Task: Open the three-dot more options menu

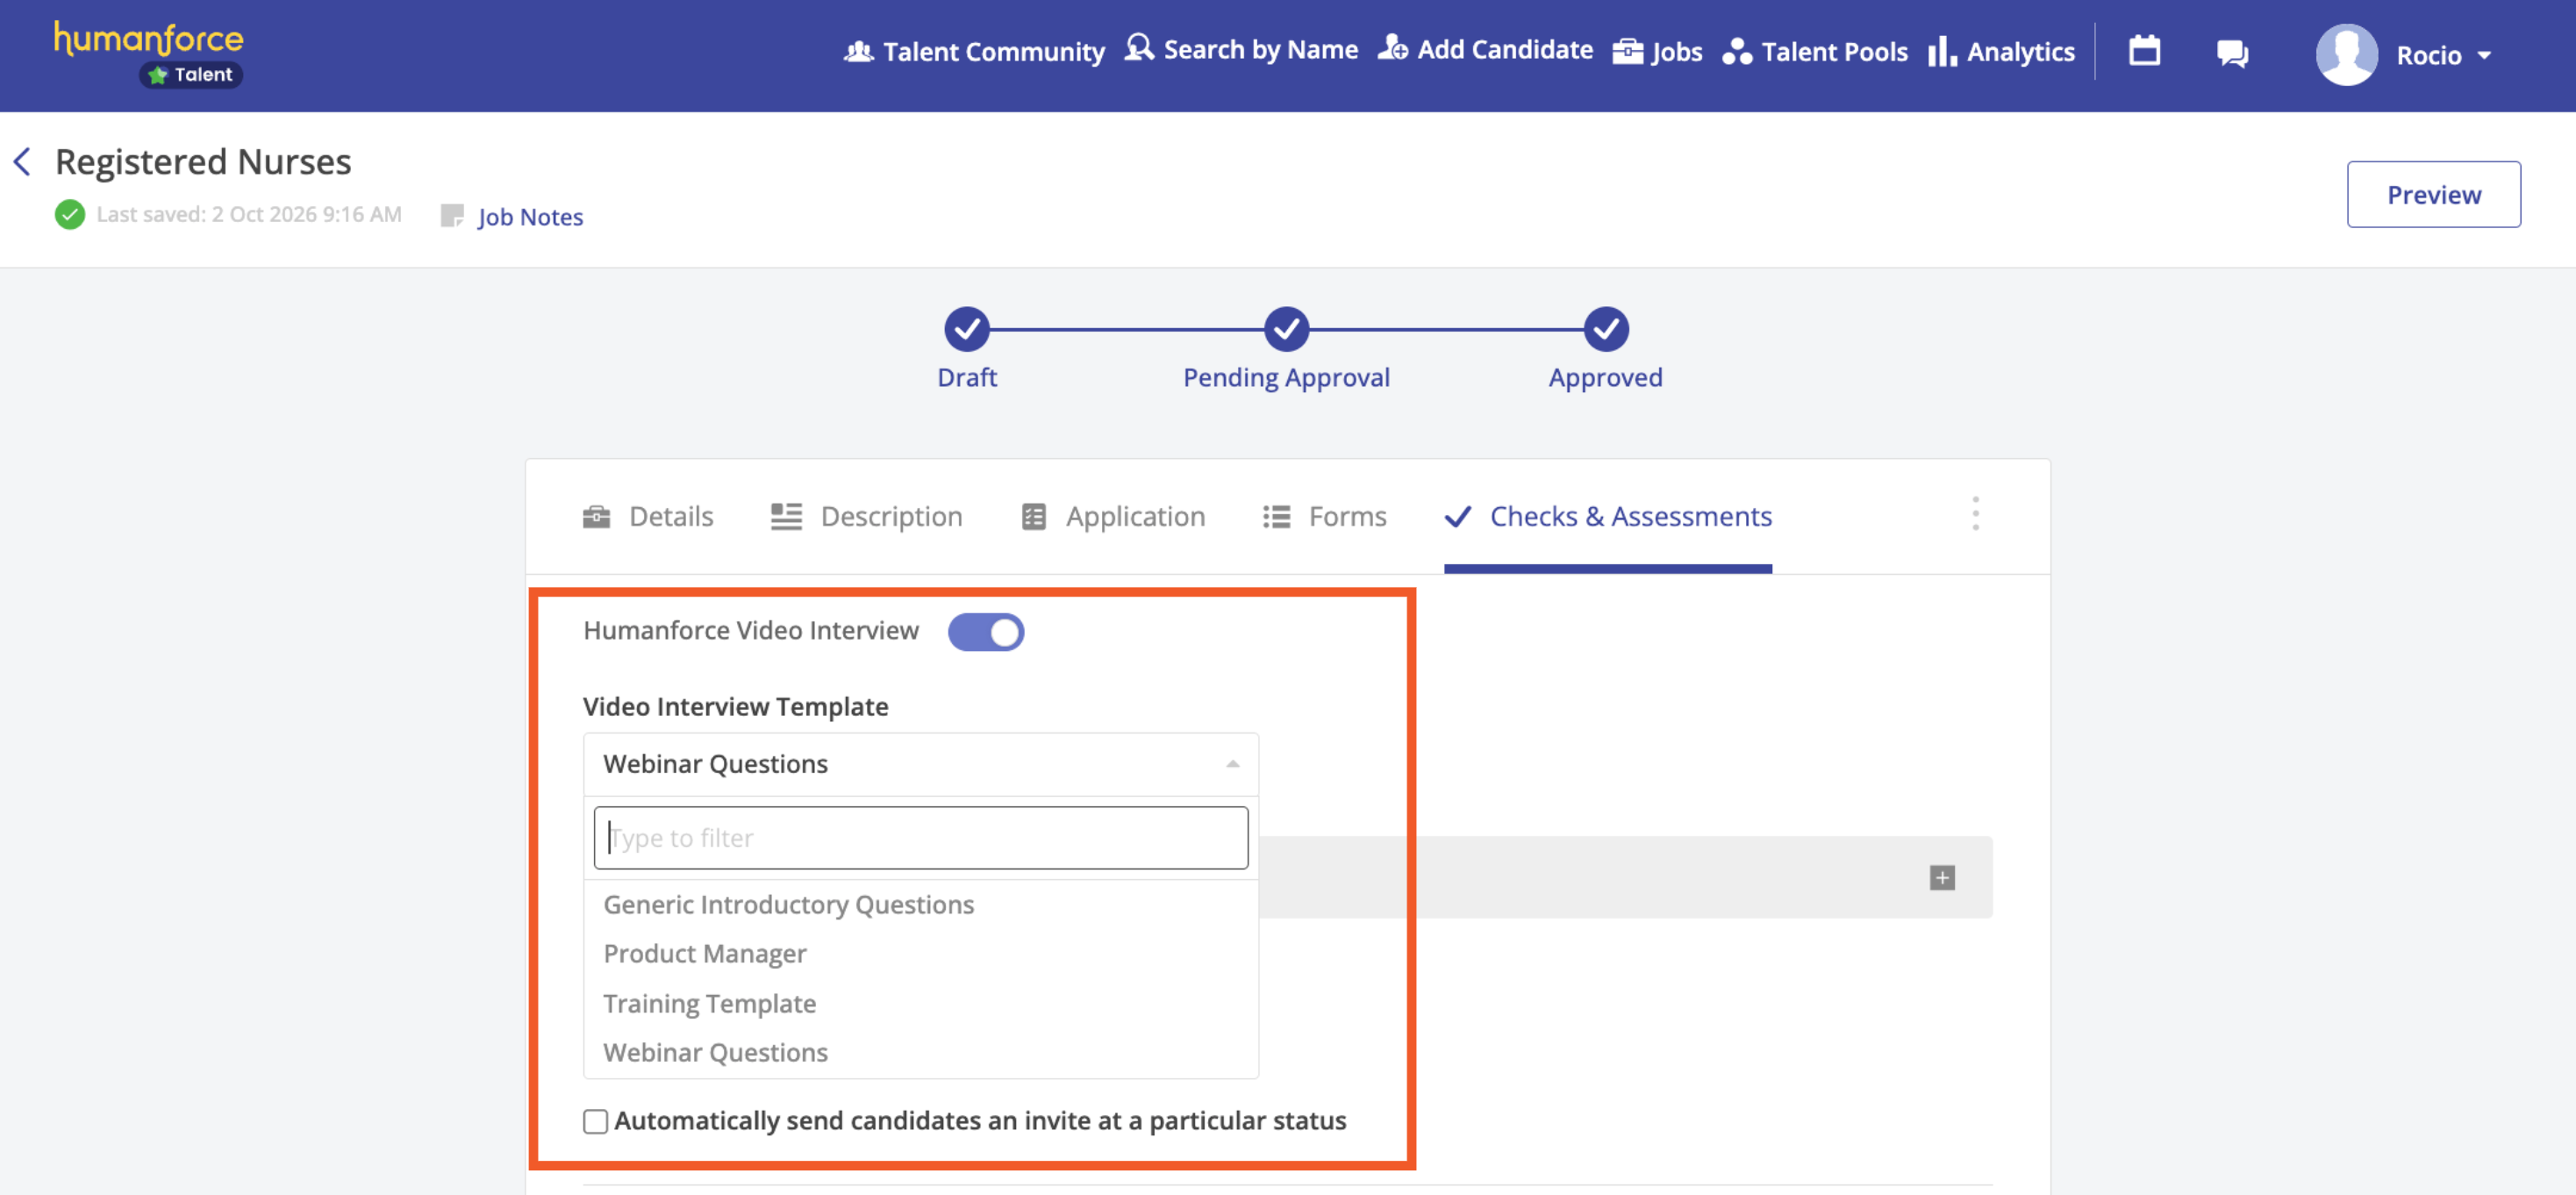Action: [1975, 514]
